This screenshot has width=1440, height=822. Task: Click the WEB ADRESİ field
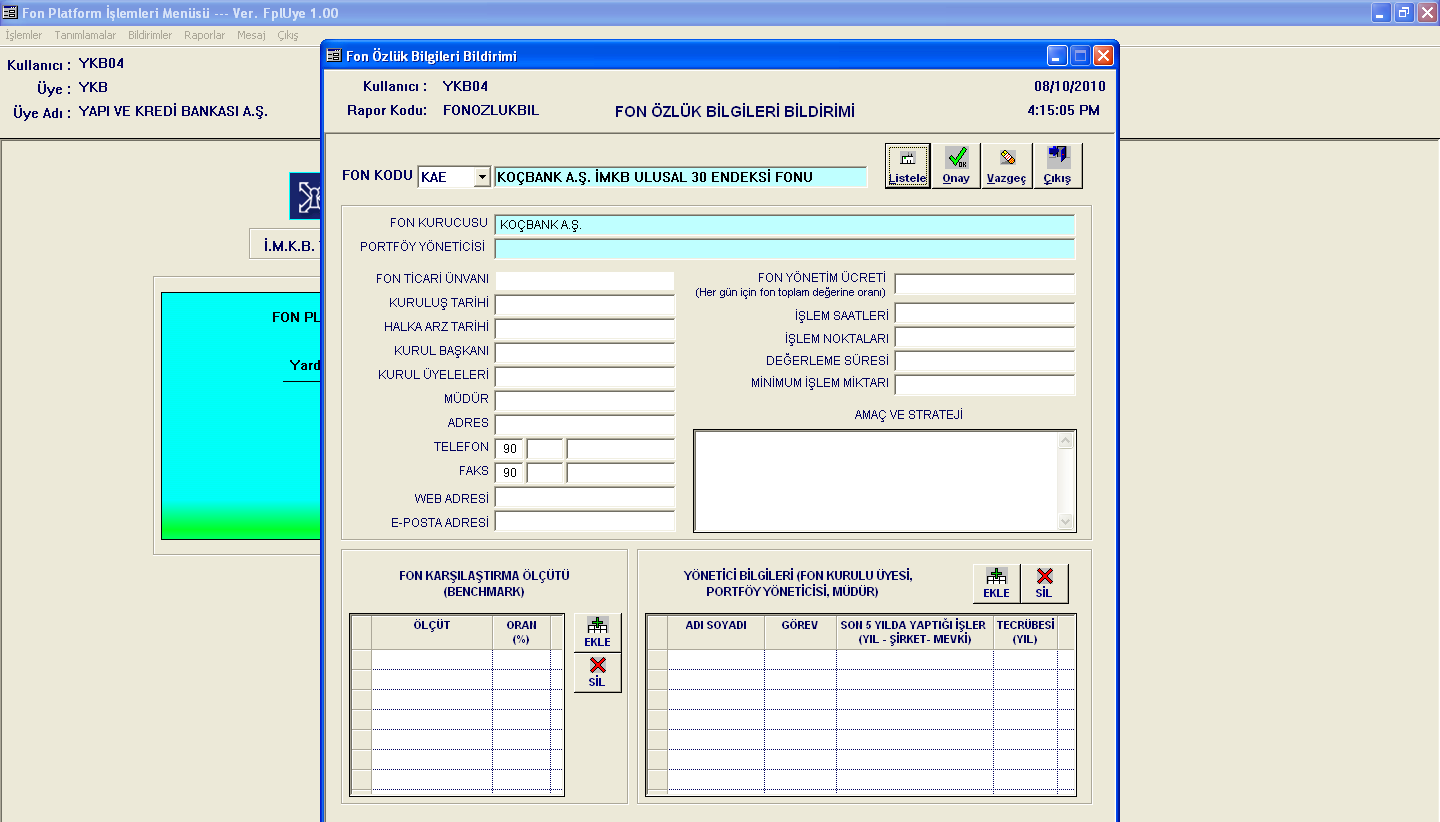tap(585, 497)
